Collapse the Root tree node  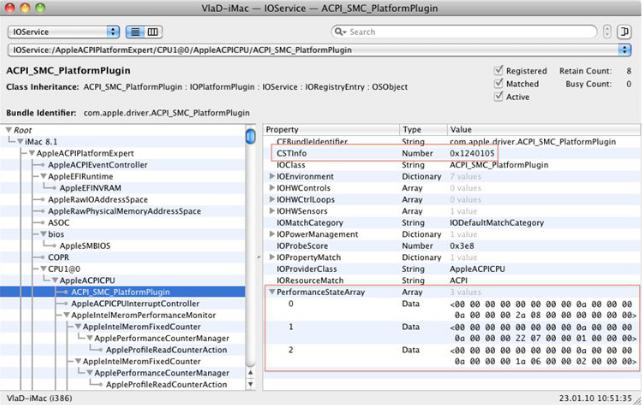tap(8, 130)
